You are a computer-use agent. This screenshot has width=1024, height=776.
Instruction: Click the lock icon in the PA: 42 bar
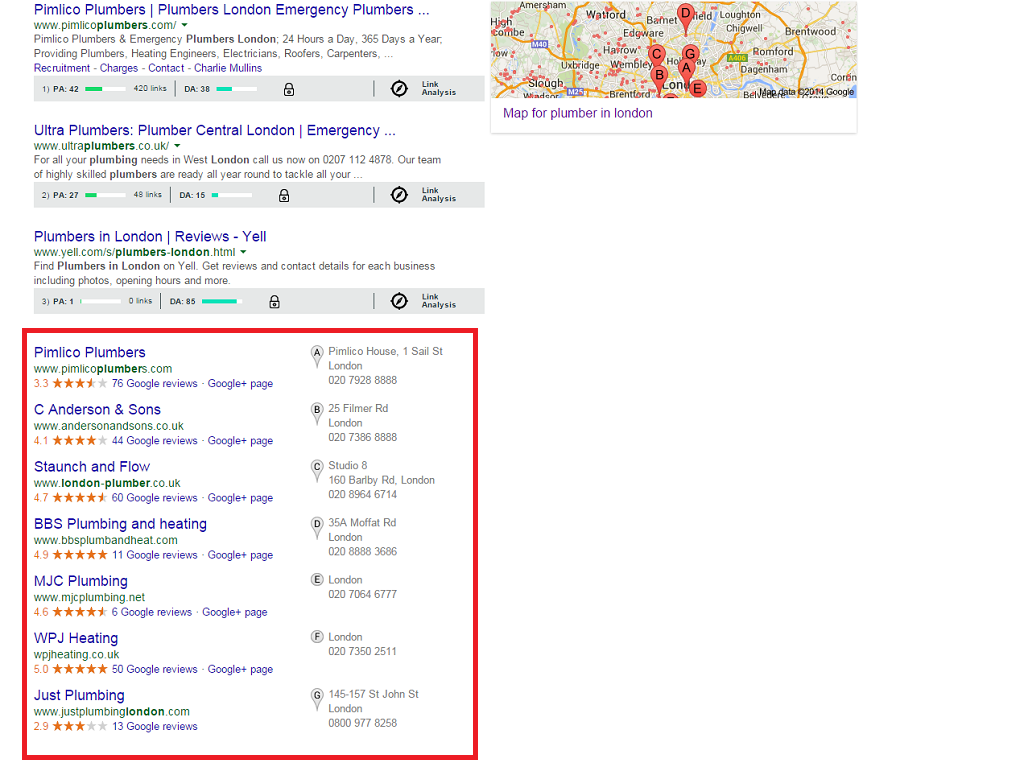289,89
